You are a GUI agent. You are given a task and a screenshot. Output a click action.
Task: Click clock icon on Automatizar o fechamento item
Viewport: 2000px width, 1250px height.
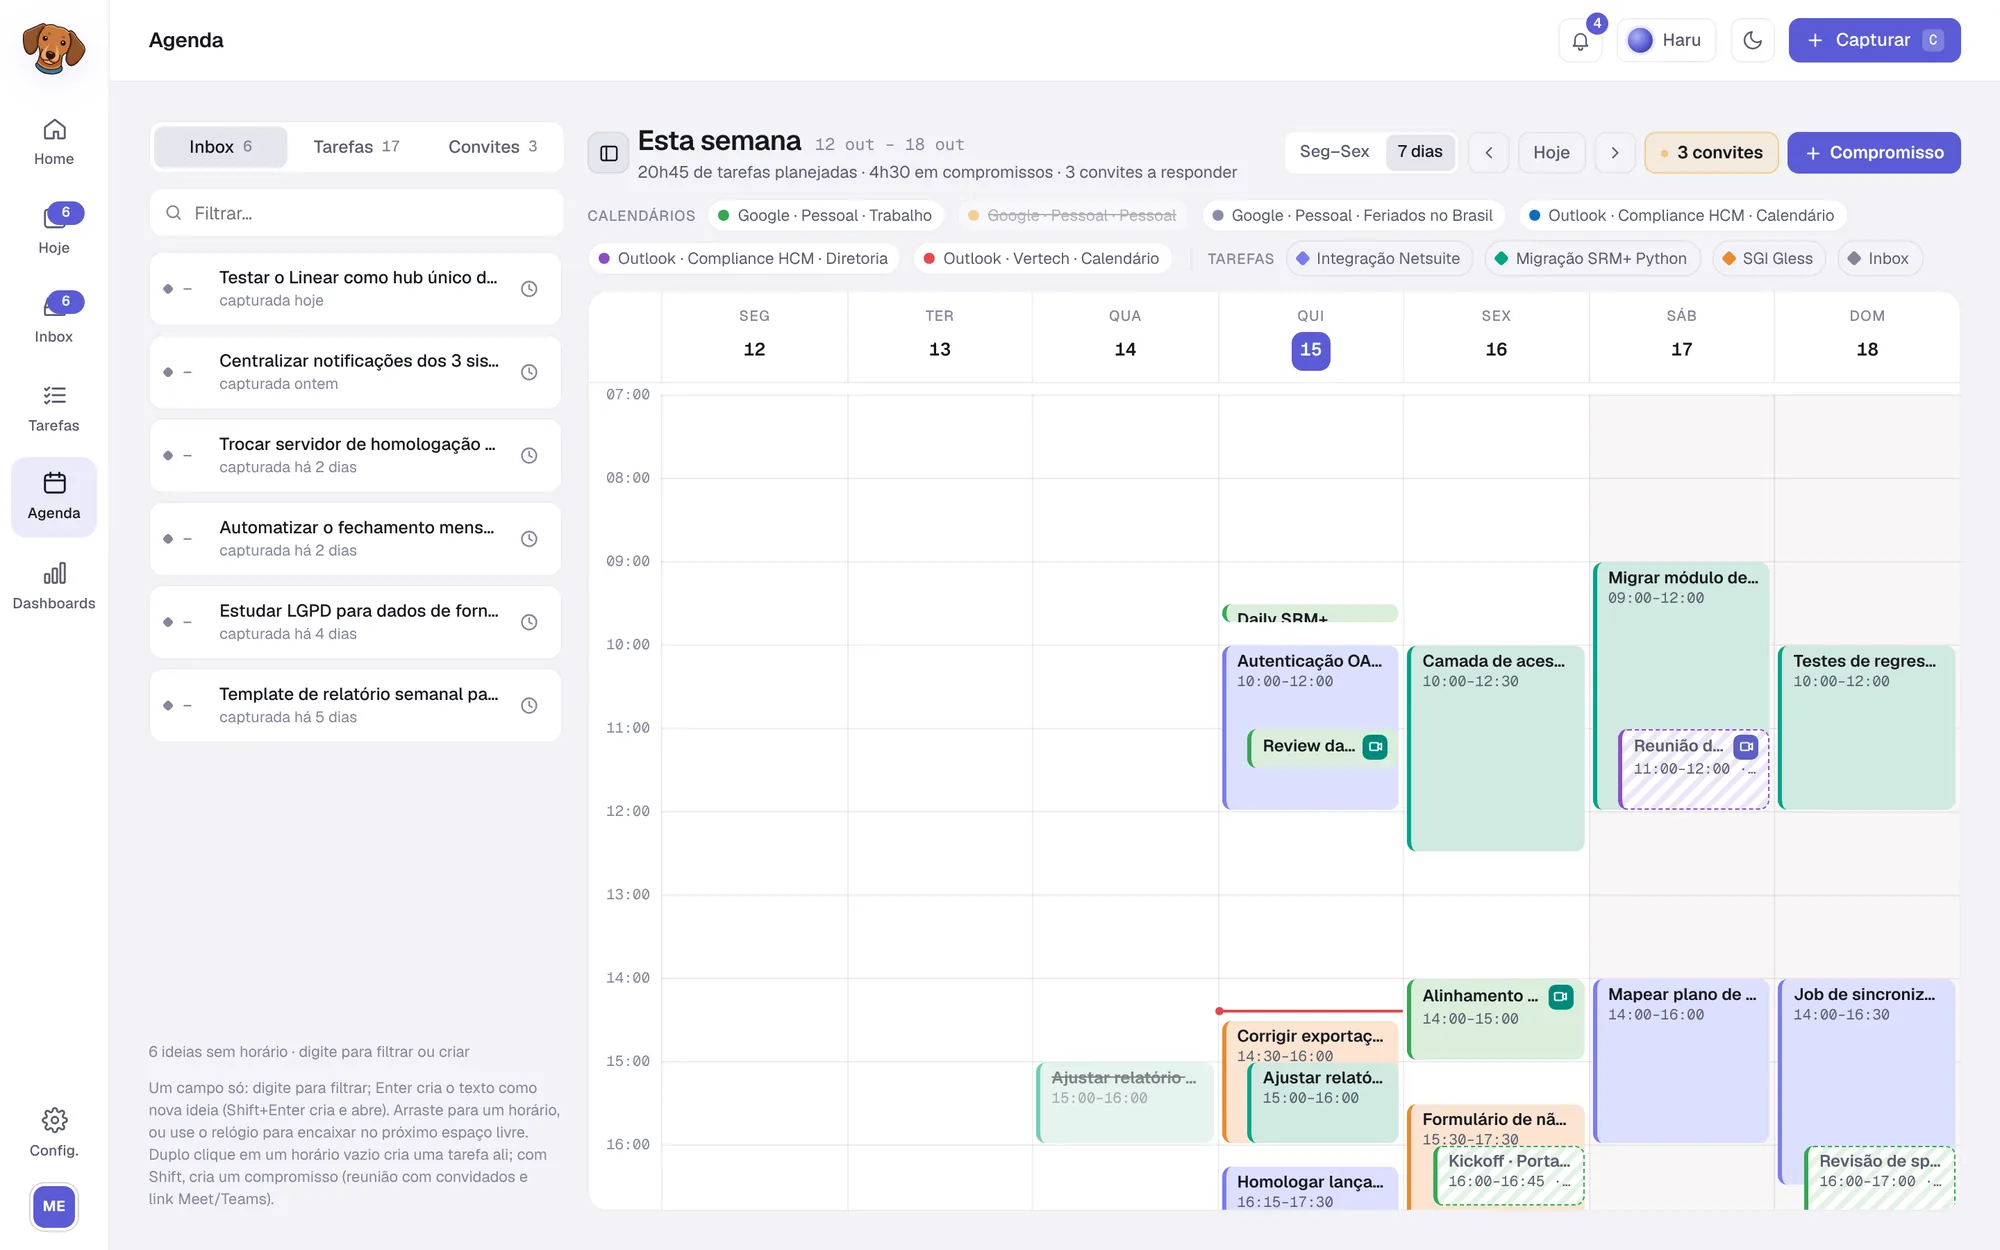point(530,539)
